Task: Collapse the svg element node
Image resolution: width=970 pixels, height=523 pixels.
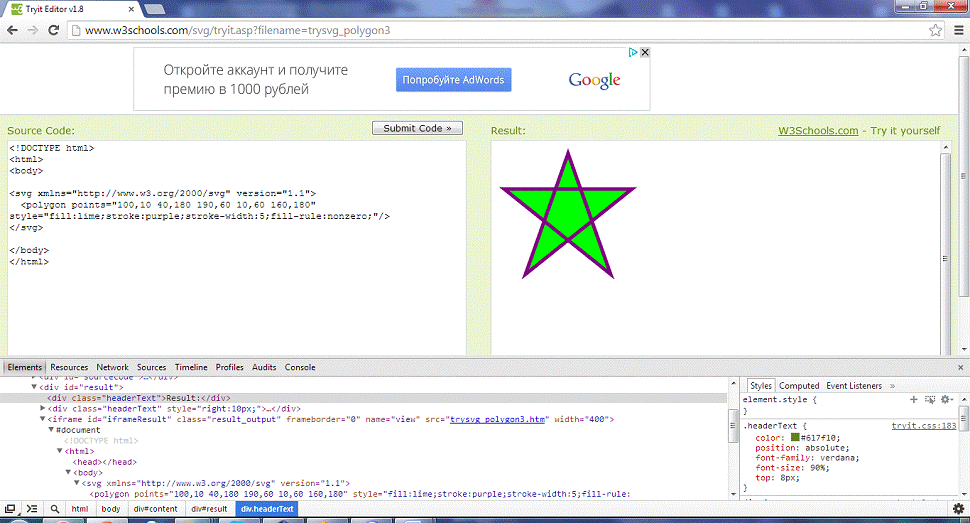Action: pyautogui.click(x=76, y=483)
